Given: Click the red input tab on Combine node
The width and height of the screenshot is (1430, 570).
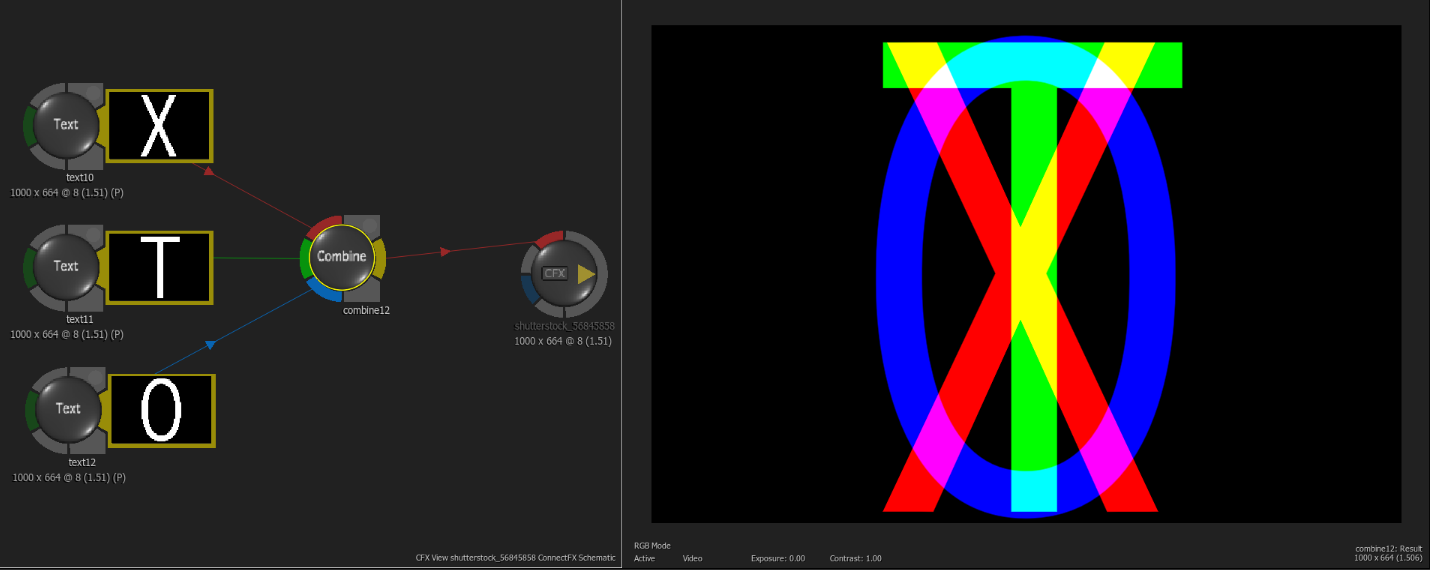Looking at the screenshot, I should pyautogui.click(x=325, y=222).
